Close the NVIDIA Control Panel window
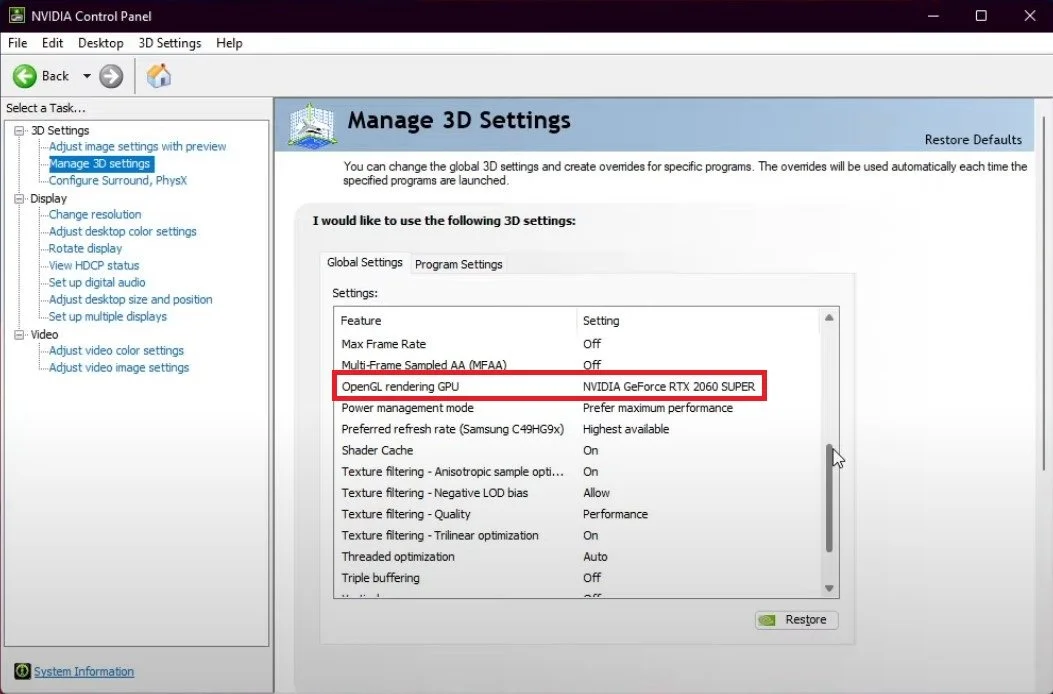 tap(1029, 15)
